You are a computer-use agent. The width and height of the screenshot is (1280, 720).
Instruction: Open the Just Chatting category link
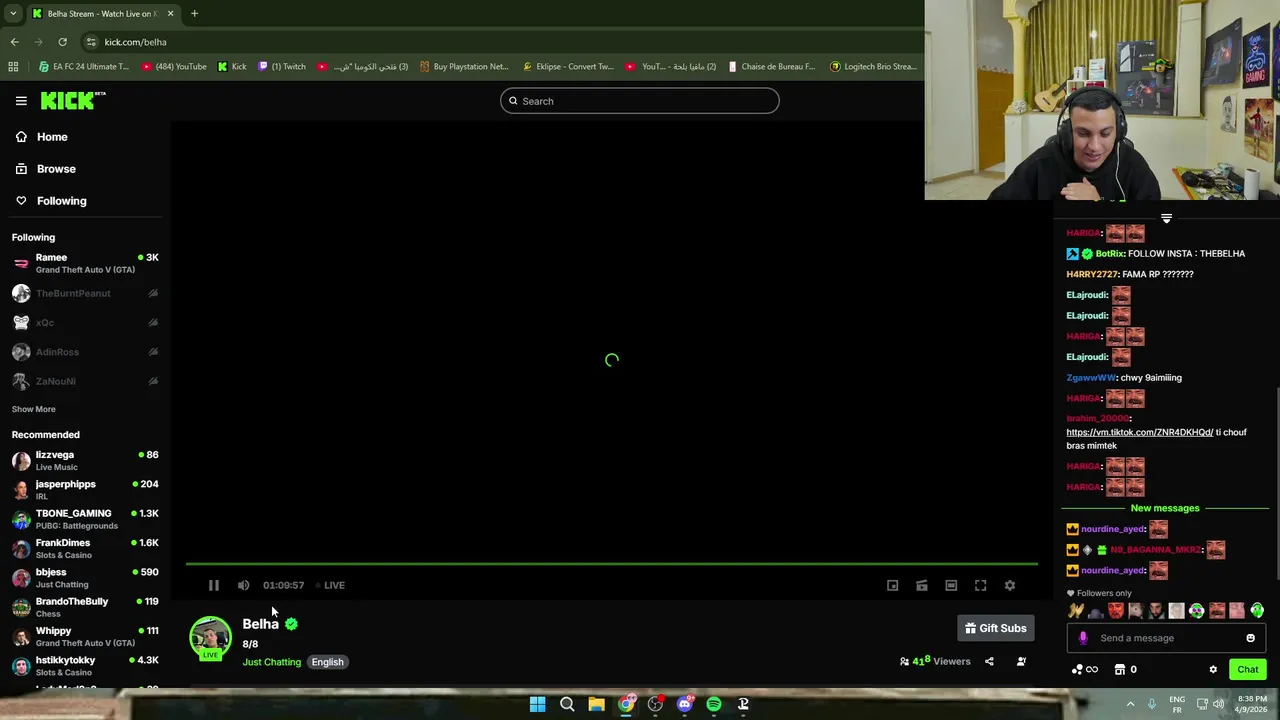click(x=271, y=662)
